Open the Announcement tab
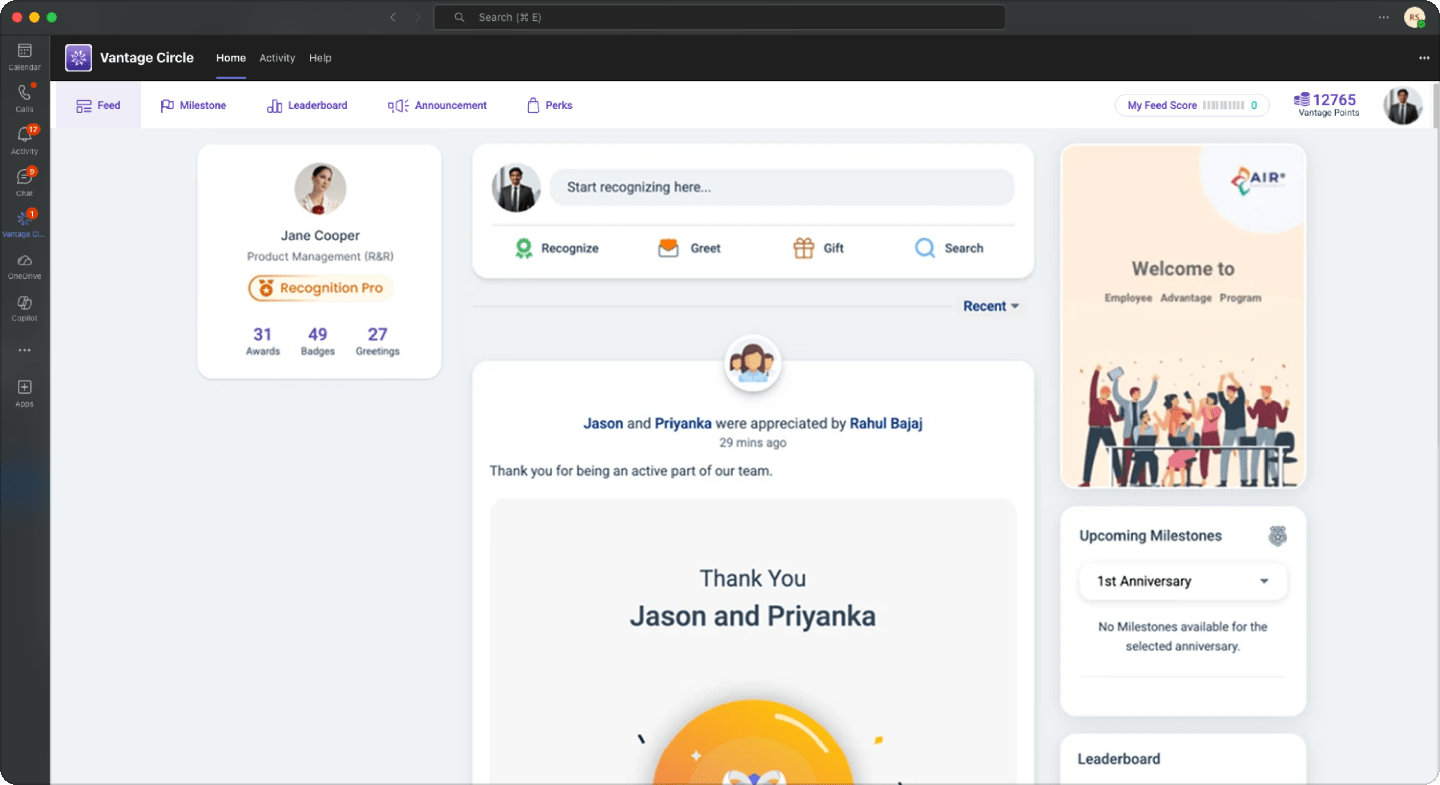Screen dimensions: 1440x785 point(437,105)
